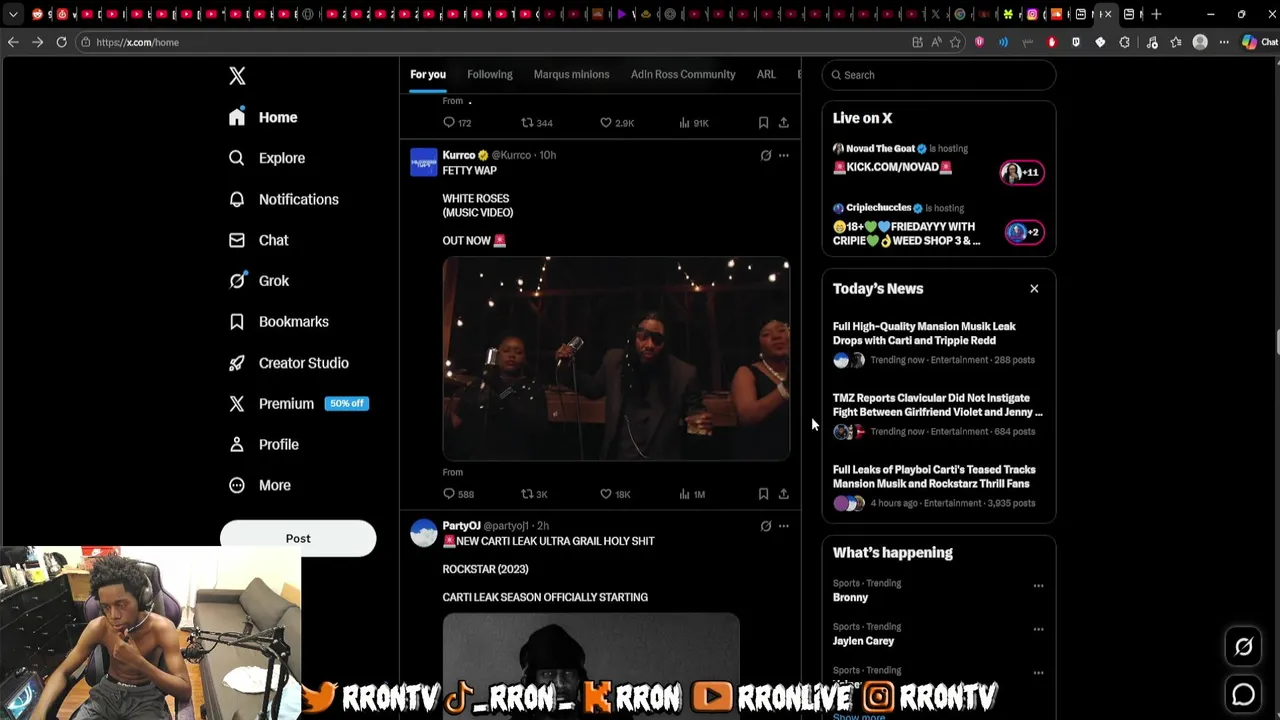Reply to the Kurrco Fetty Wap post
Screen dimensions: 1280x720
click(x=458, y=494)
